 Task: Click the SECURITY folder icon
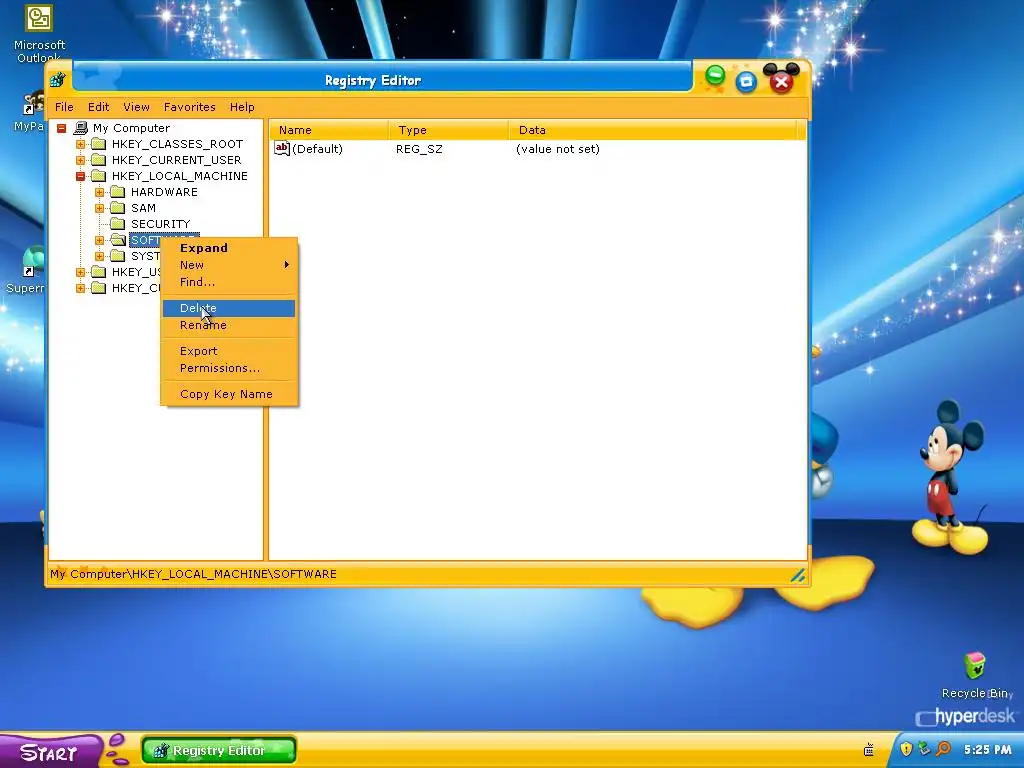point(118,224)
